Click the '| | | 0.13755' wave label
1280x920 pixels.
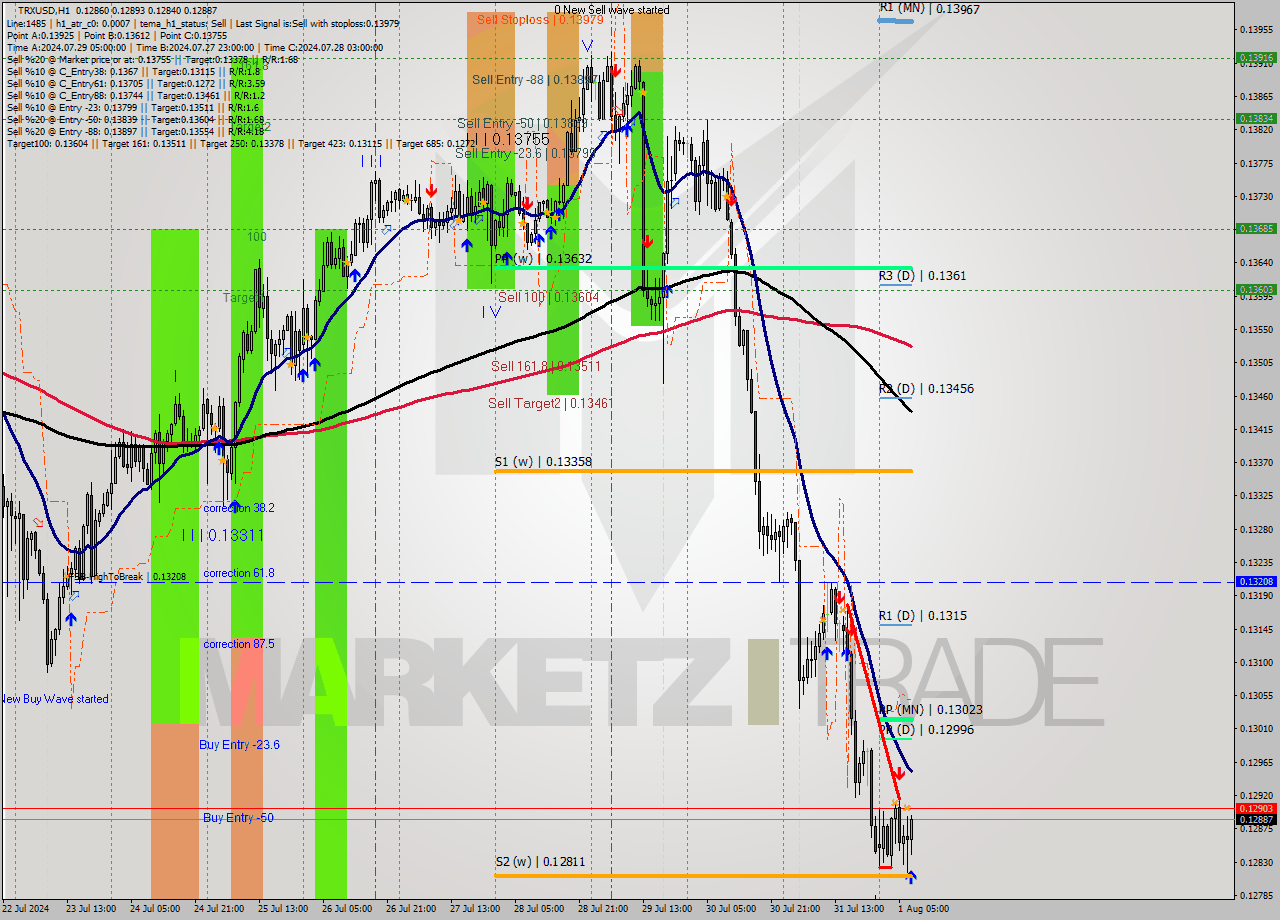point(508,139)
